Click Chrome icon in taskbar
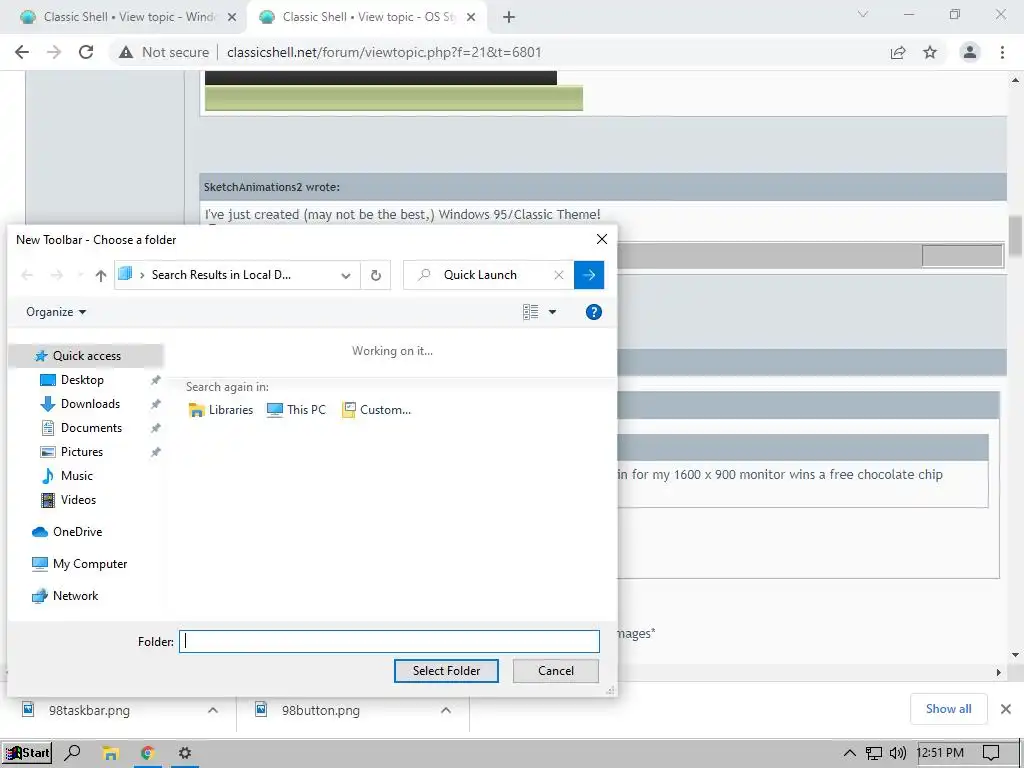 pos(148,753)
